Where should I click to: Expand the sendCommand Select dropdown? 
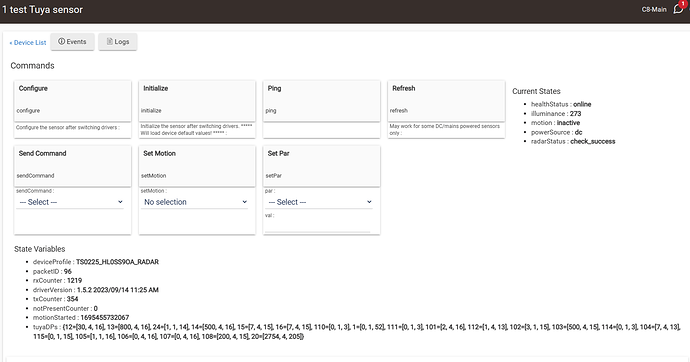(71, 202)
